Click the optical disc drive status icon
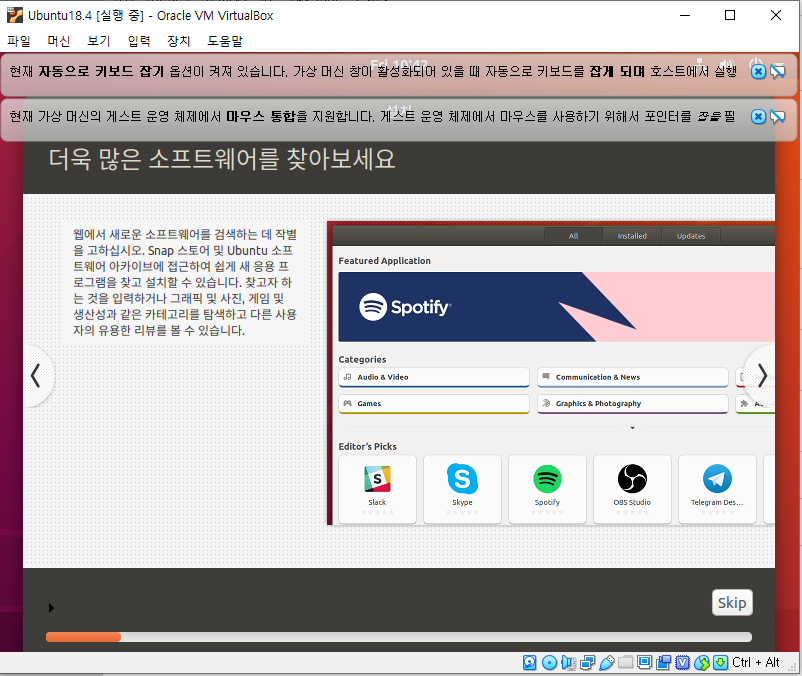This screenshot has height=676, width=802. pyautogui.click(x=549, y=663)
